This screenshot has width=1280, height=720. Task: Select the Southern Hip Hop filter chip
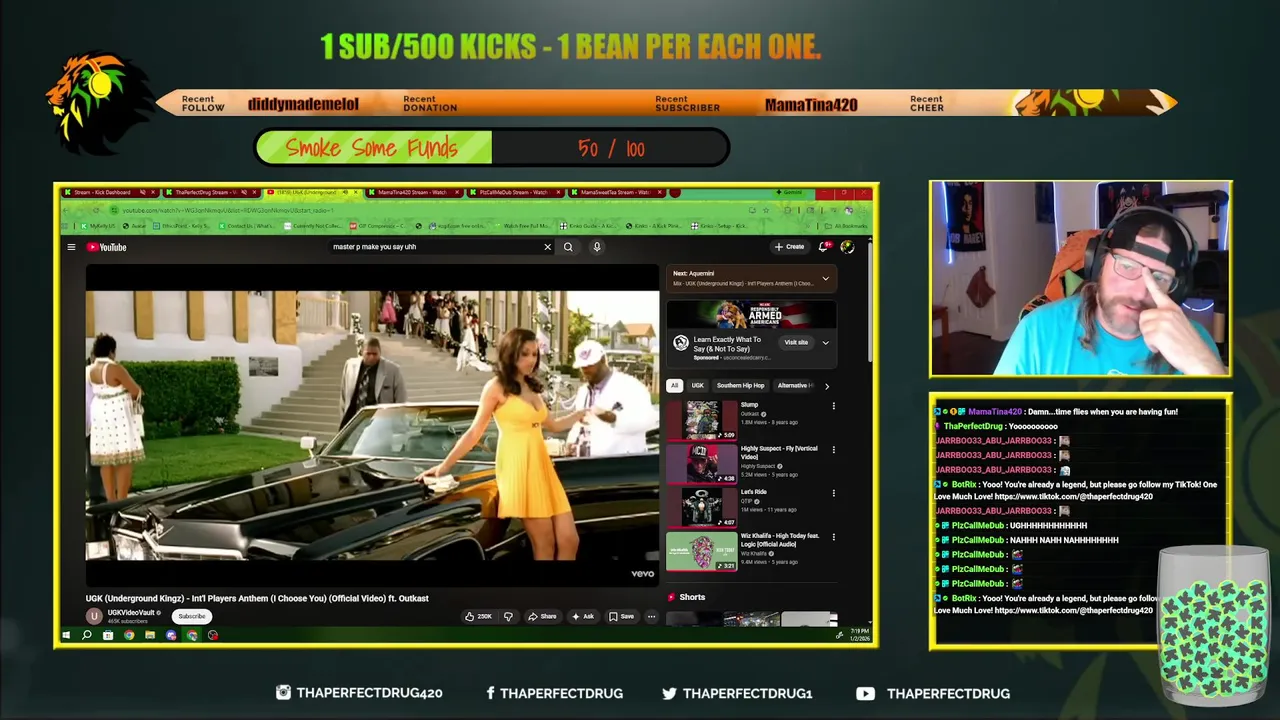(x=740, y=386)
